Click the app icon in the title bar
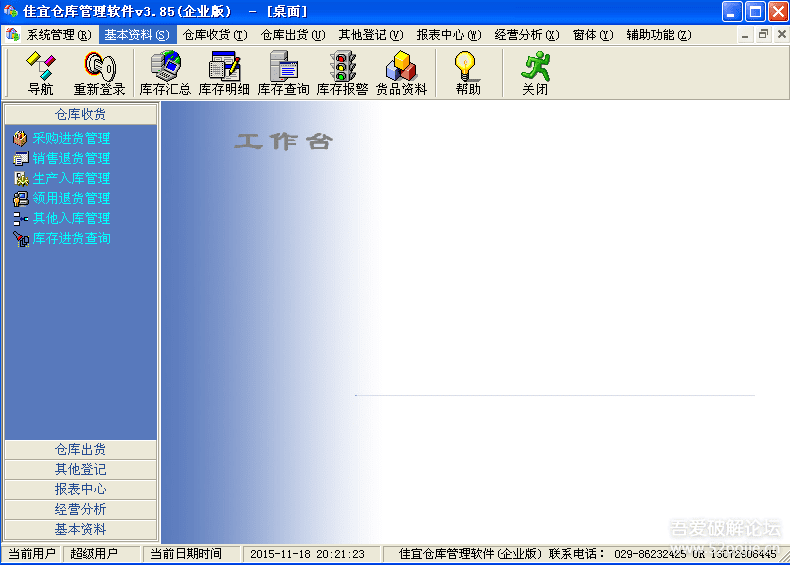Screen dimensions: 790x565 [x=11, y=11]
